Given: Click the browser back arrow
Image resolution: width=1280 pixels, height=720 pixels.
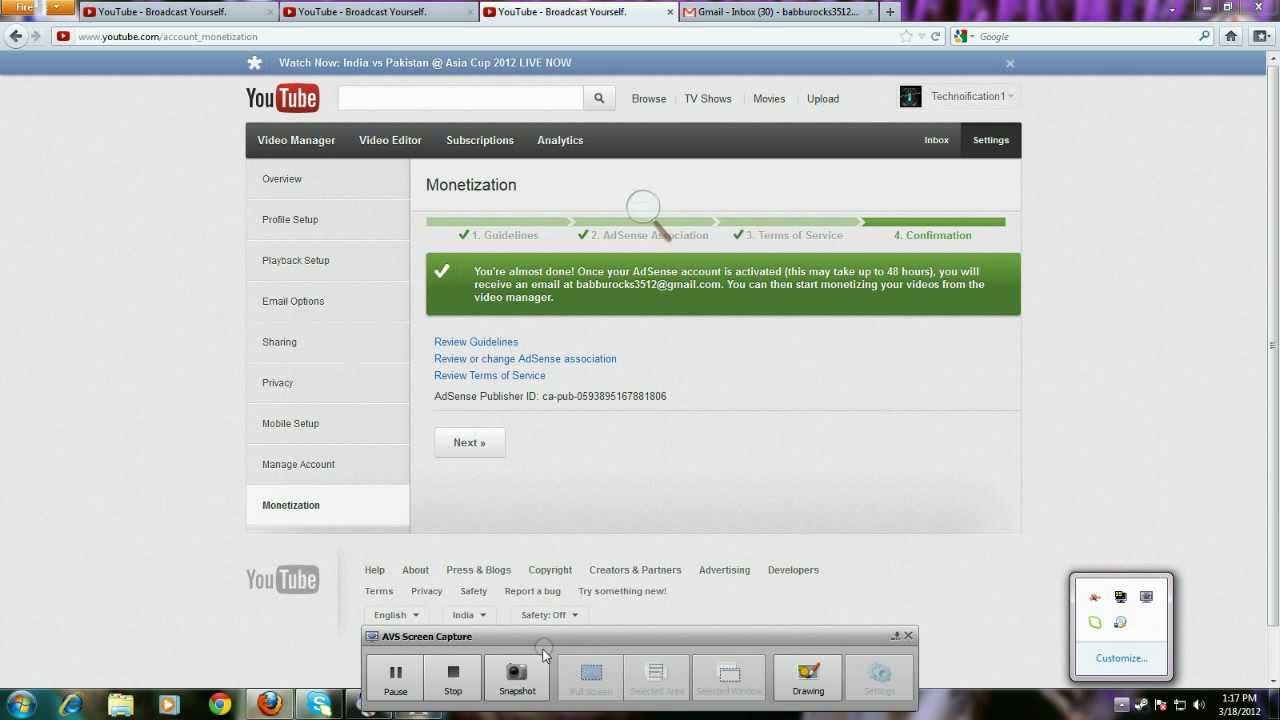Looking at the screenshot, I should 15,36.
